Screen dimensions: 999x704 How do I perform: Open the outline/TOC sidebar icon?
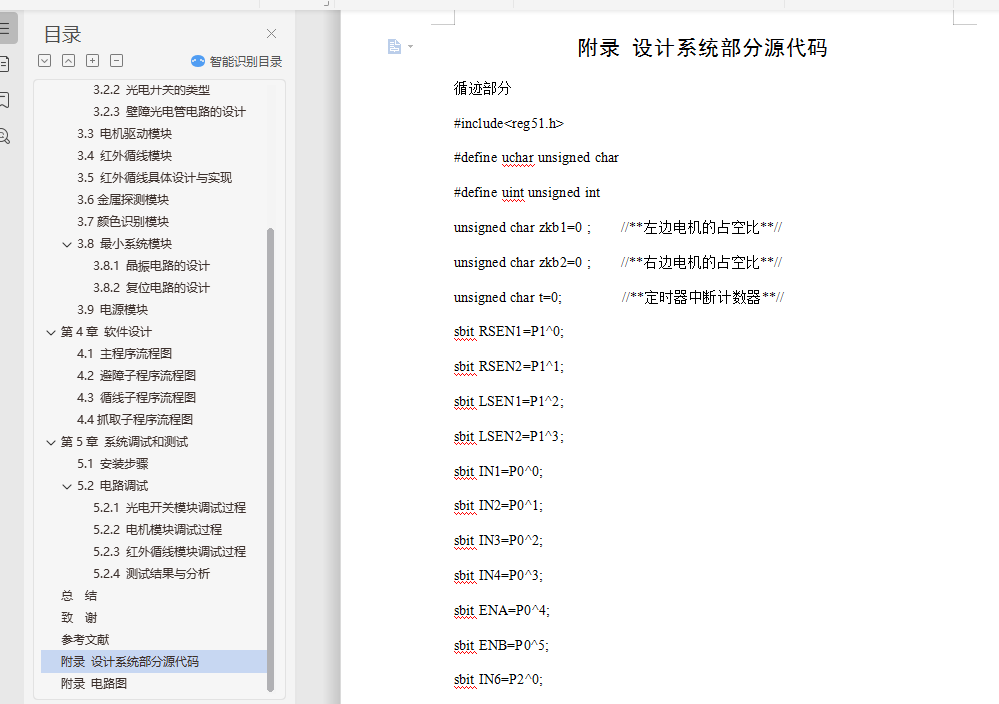[5, 28]
